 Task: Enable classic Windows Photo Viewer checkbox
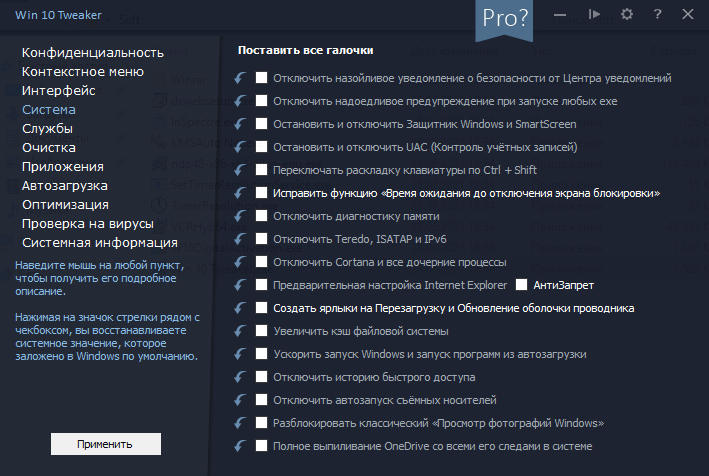coord(261,423)
